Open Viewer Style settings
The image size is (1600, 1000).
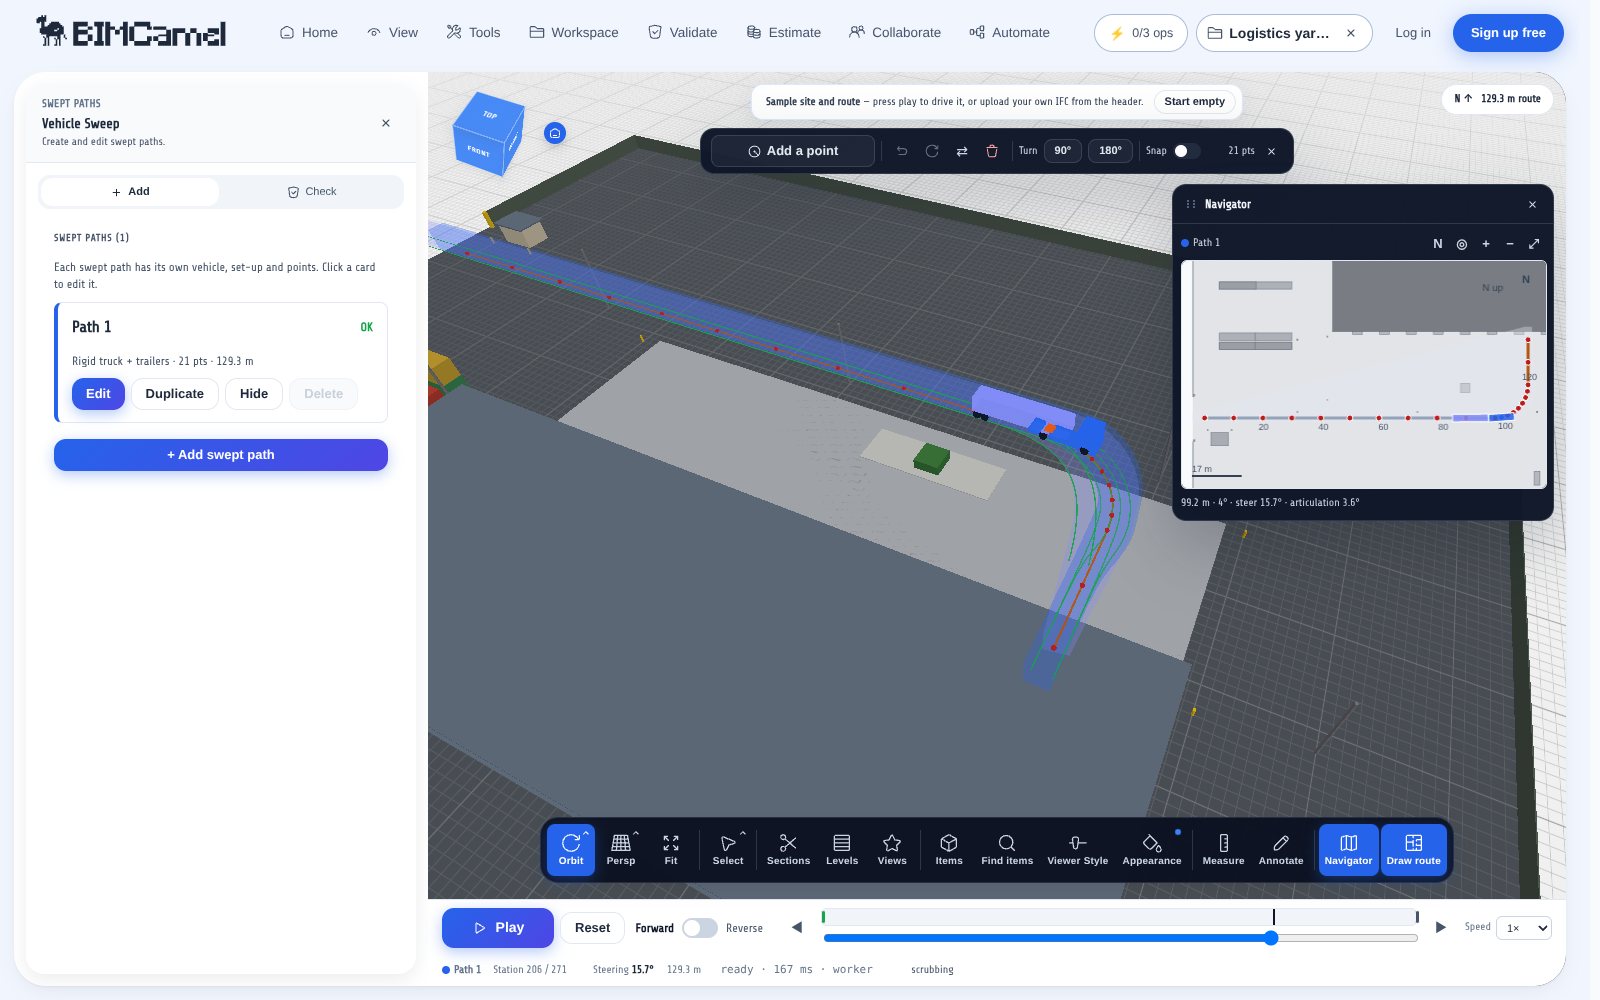point(1077,850)
